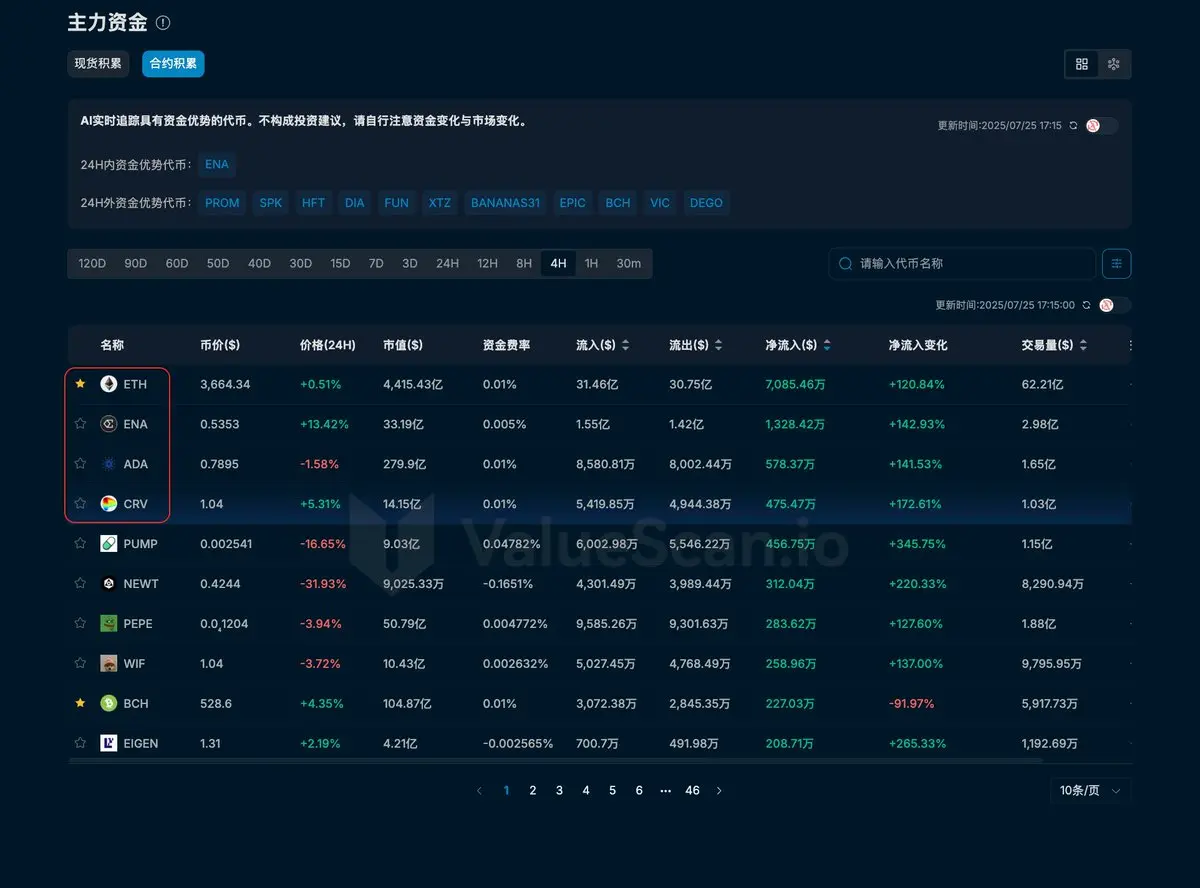Viewport: 1200px width, 888px height.
Task: Select the 24H timeframe tab
Action: click(447, 264)
